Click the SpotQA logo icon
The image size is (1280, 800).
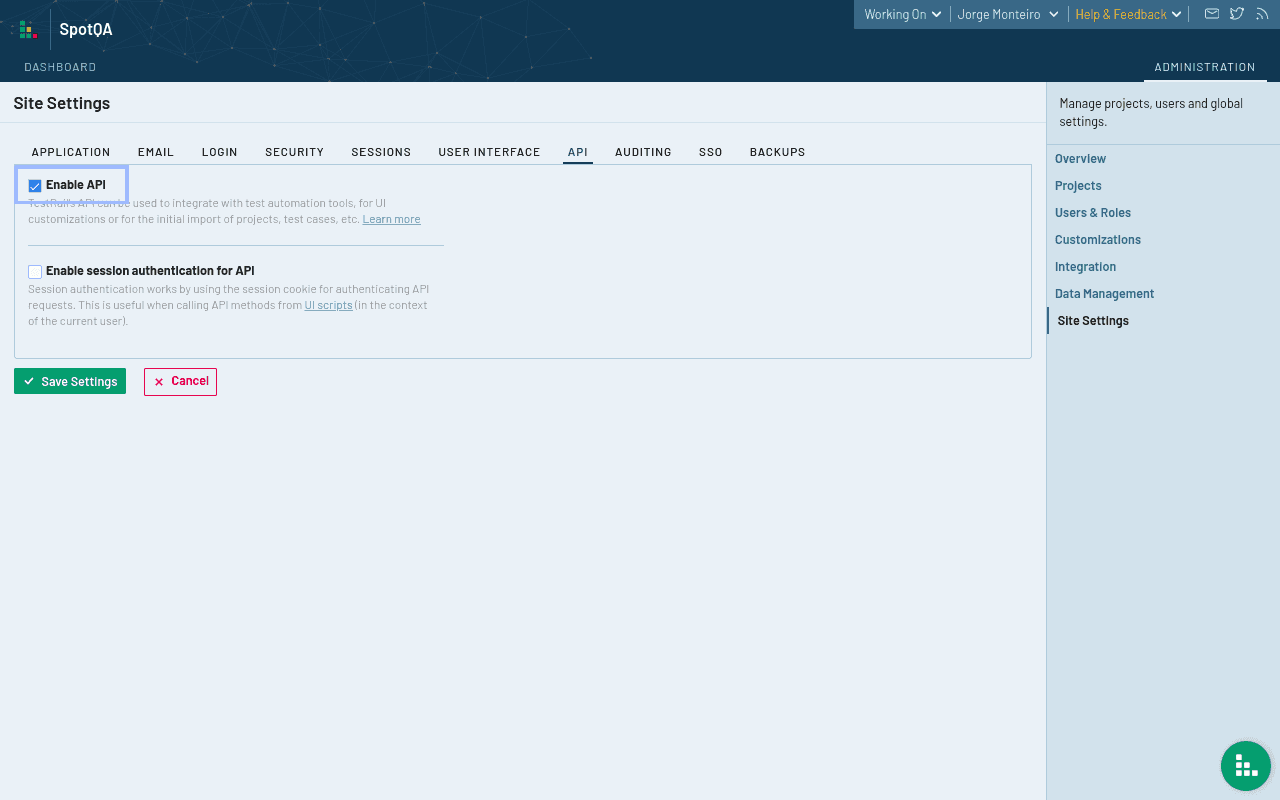(x=27, y=29)
